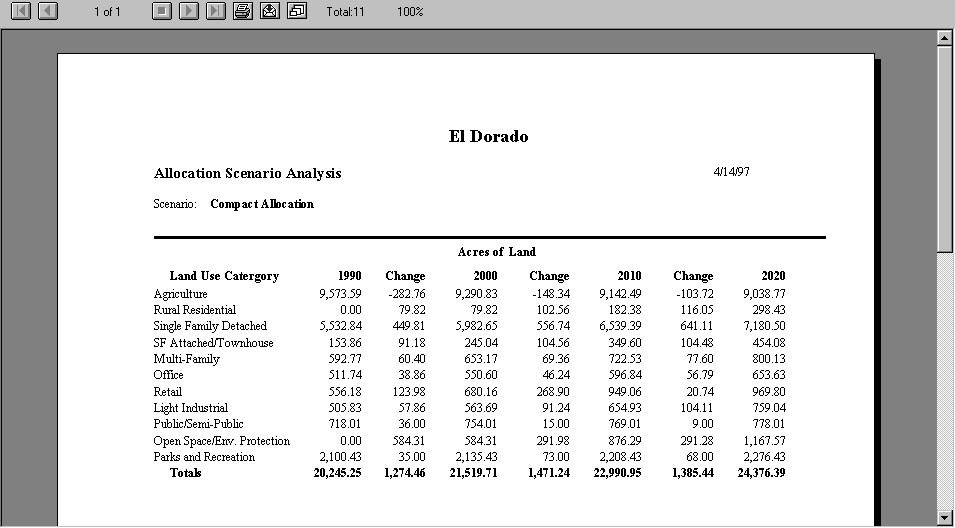Click the total 24,376.39 for 2020
The height and width of the screenshot is (528, 955).
[761, 473]
